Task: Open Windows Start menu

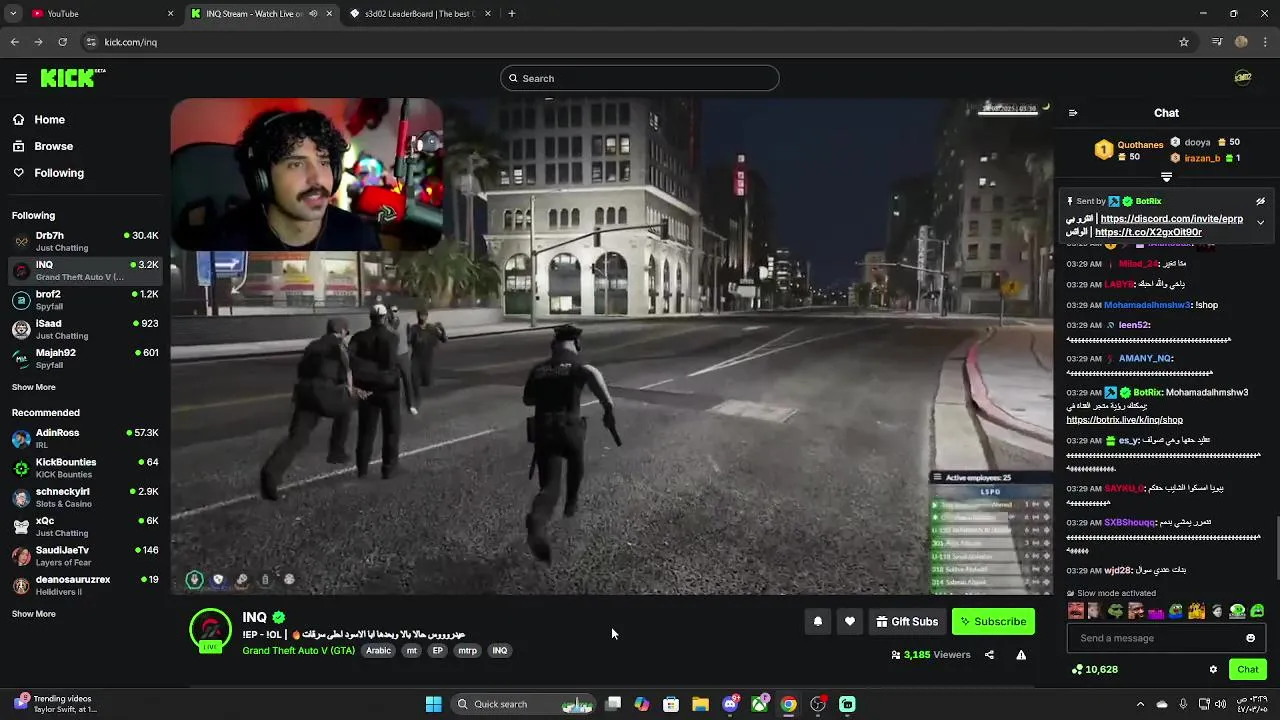Action: pyautogui.click(x=433, y=704)
